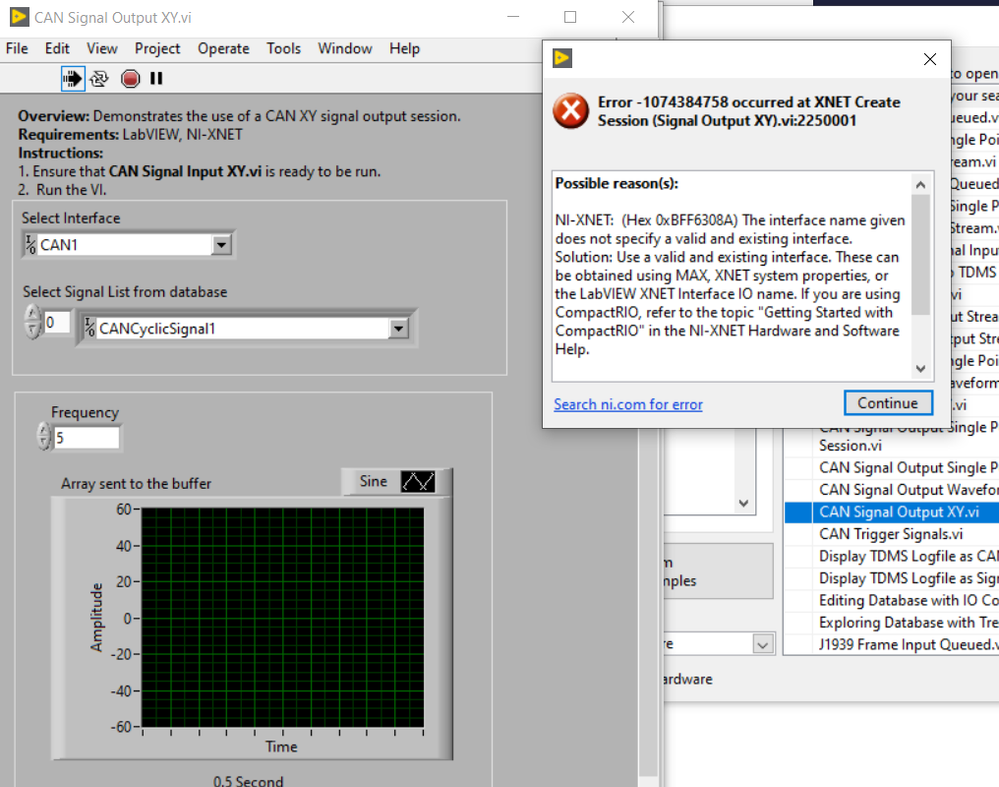Click the LabVIEW icon in the error dialog
Image resolution: width=999 pixels, height=787 pixels.
[x=562, y=58]
